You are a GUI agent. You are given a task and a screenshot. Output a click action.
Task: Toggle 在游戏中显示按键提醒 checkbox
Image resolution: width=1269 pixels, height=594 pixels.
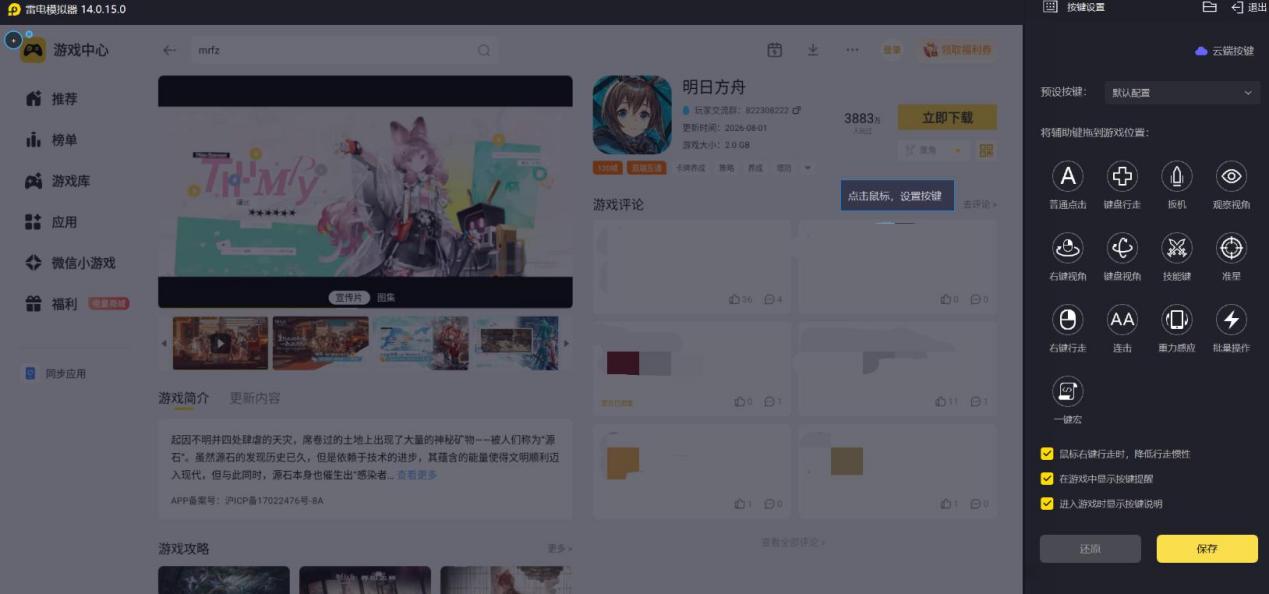[1047, 478]
